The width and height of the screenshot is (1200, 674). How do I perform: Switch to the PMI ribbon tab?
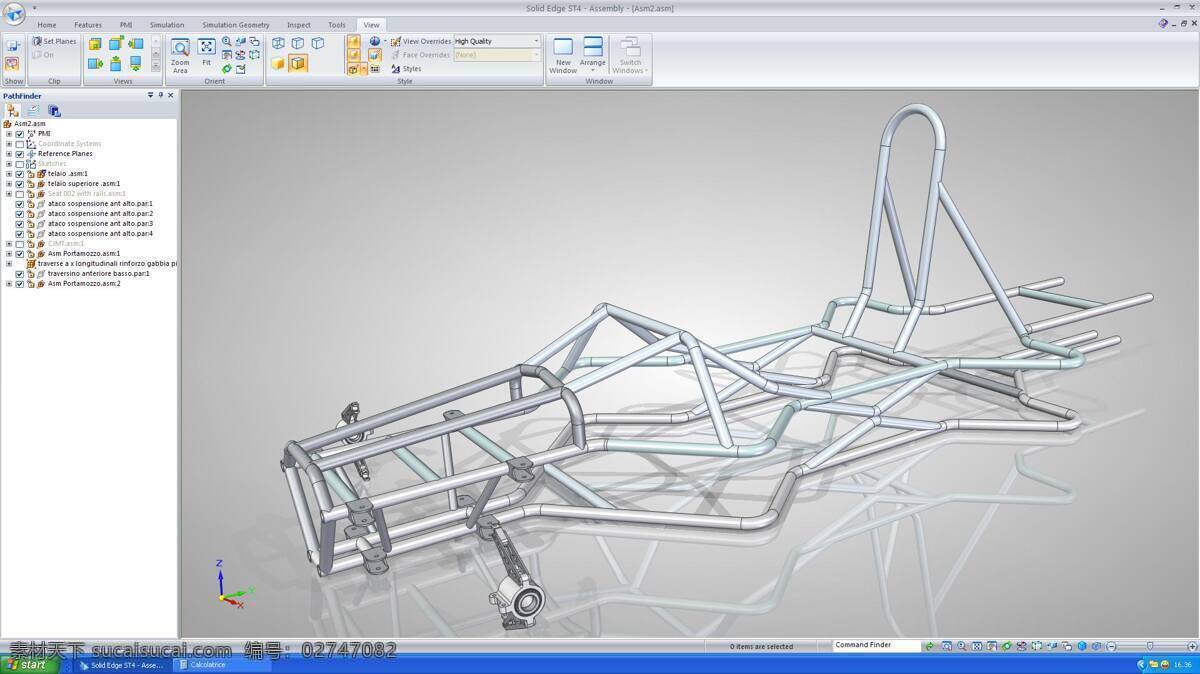pyautogui.click(x=126, y=25)
